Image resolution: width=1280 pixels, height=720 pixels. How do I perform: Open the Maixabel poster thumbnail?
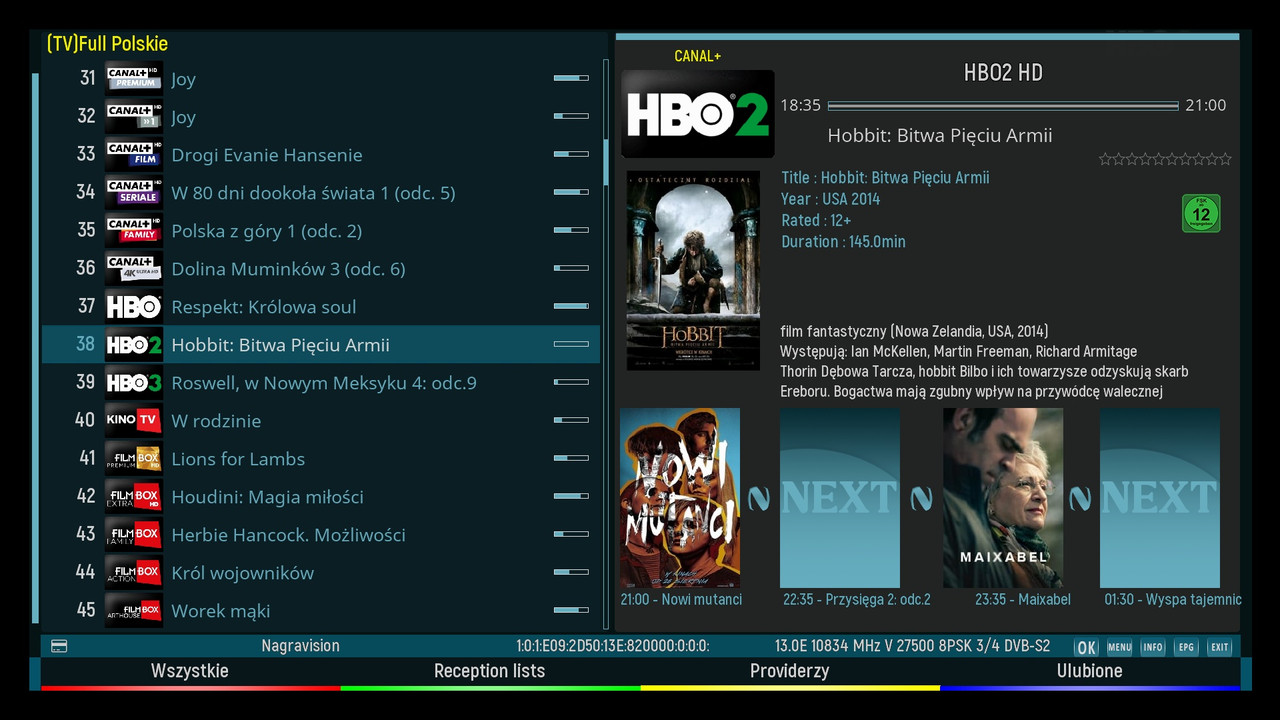click(1003, 498)
